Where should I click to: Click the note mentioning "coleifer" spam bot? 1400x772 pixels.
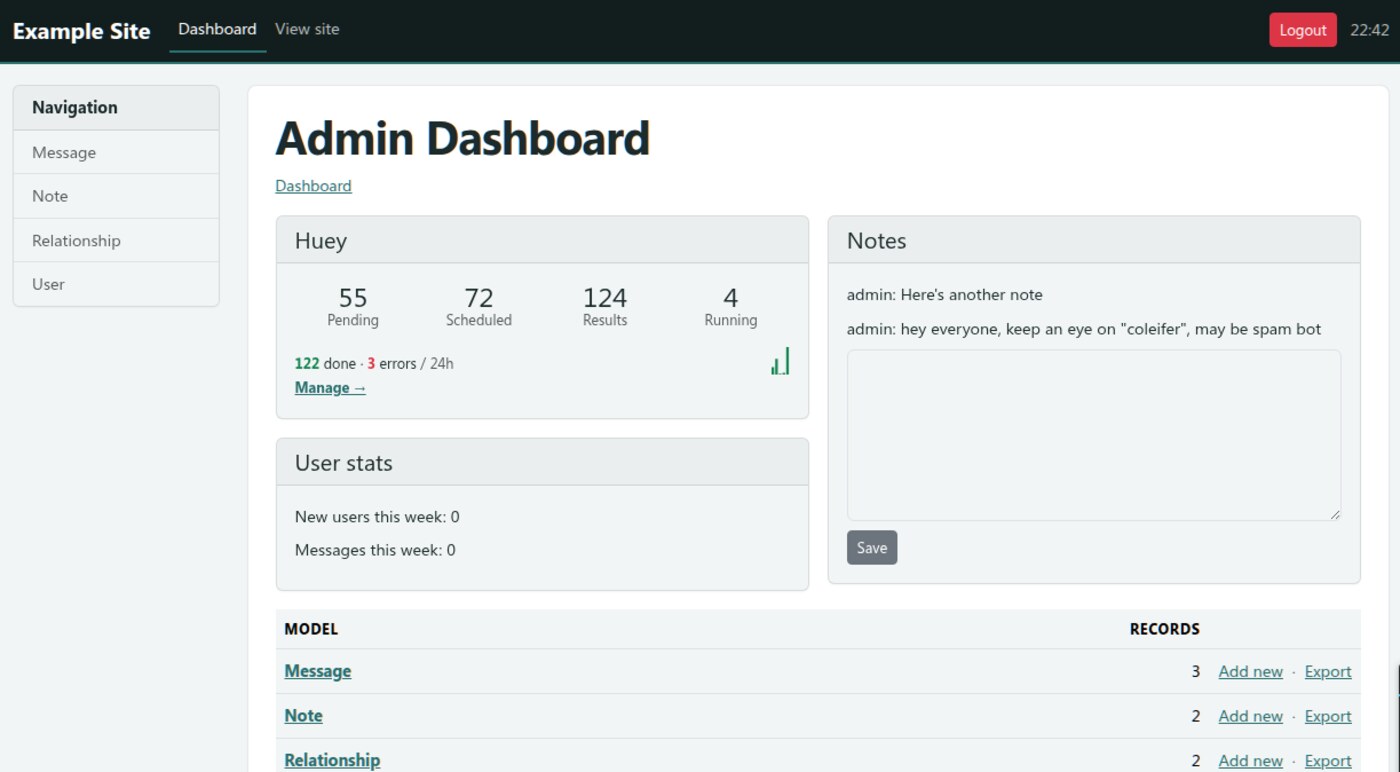tap(1084, 329)
